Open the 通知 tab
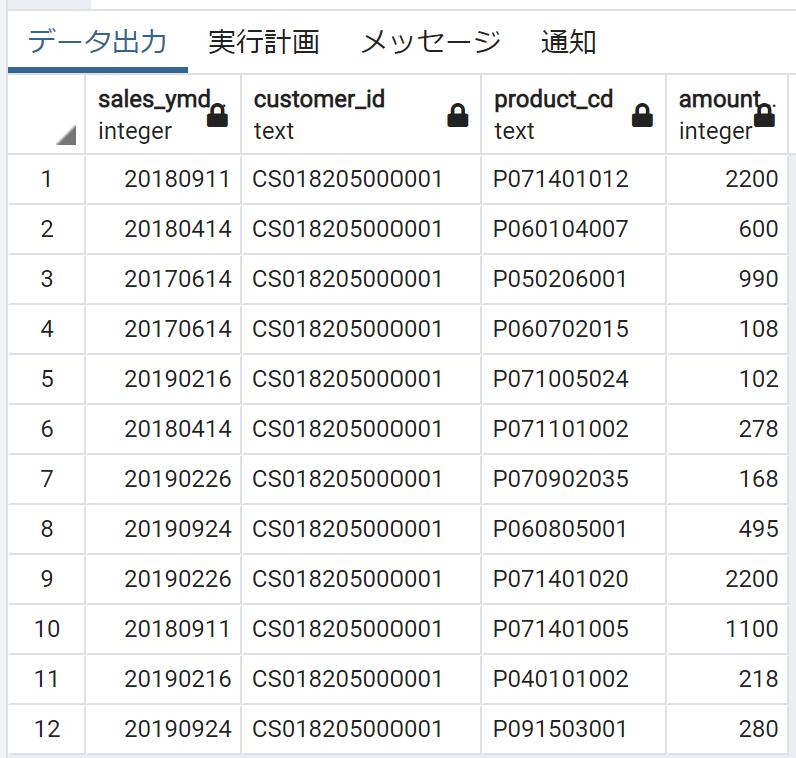Screen dimensions: 796x758 568,42
